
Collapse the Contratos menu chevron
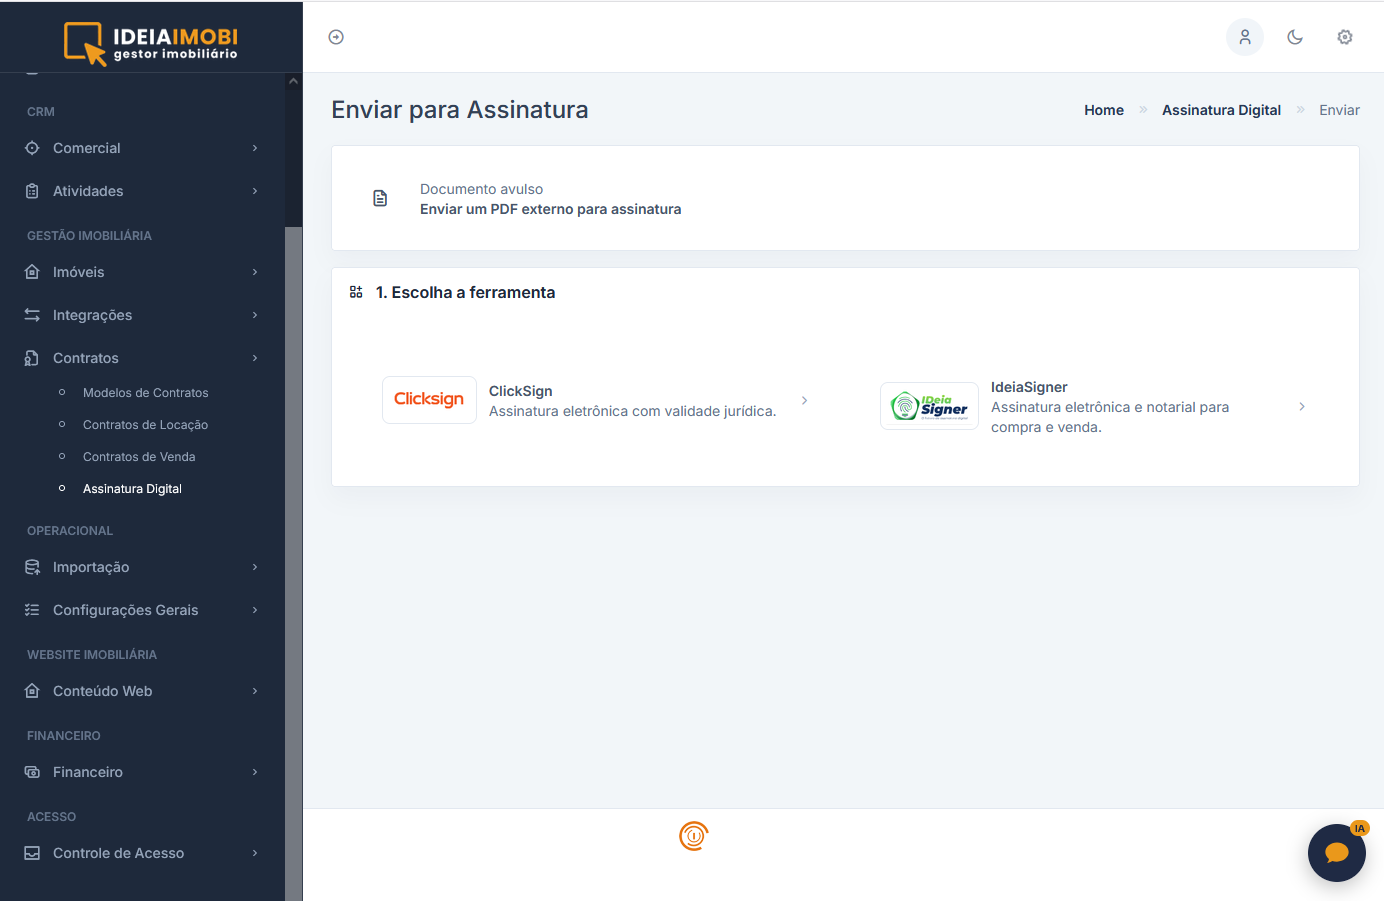tap(255, 358)
